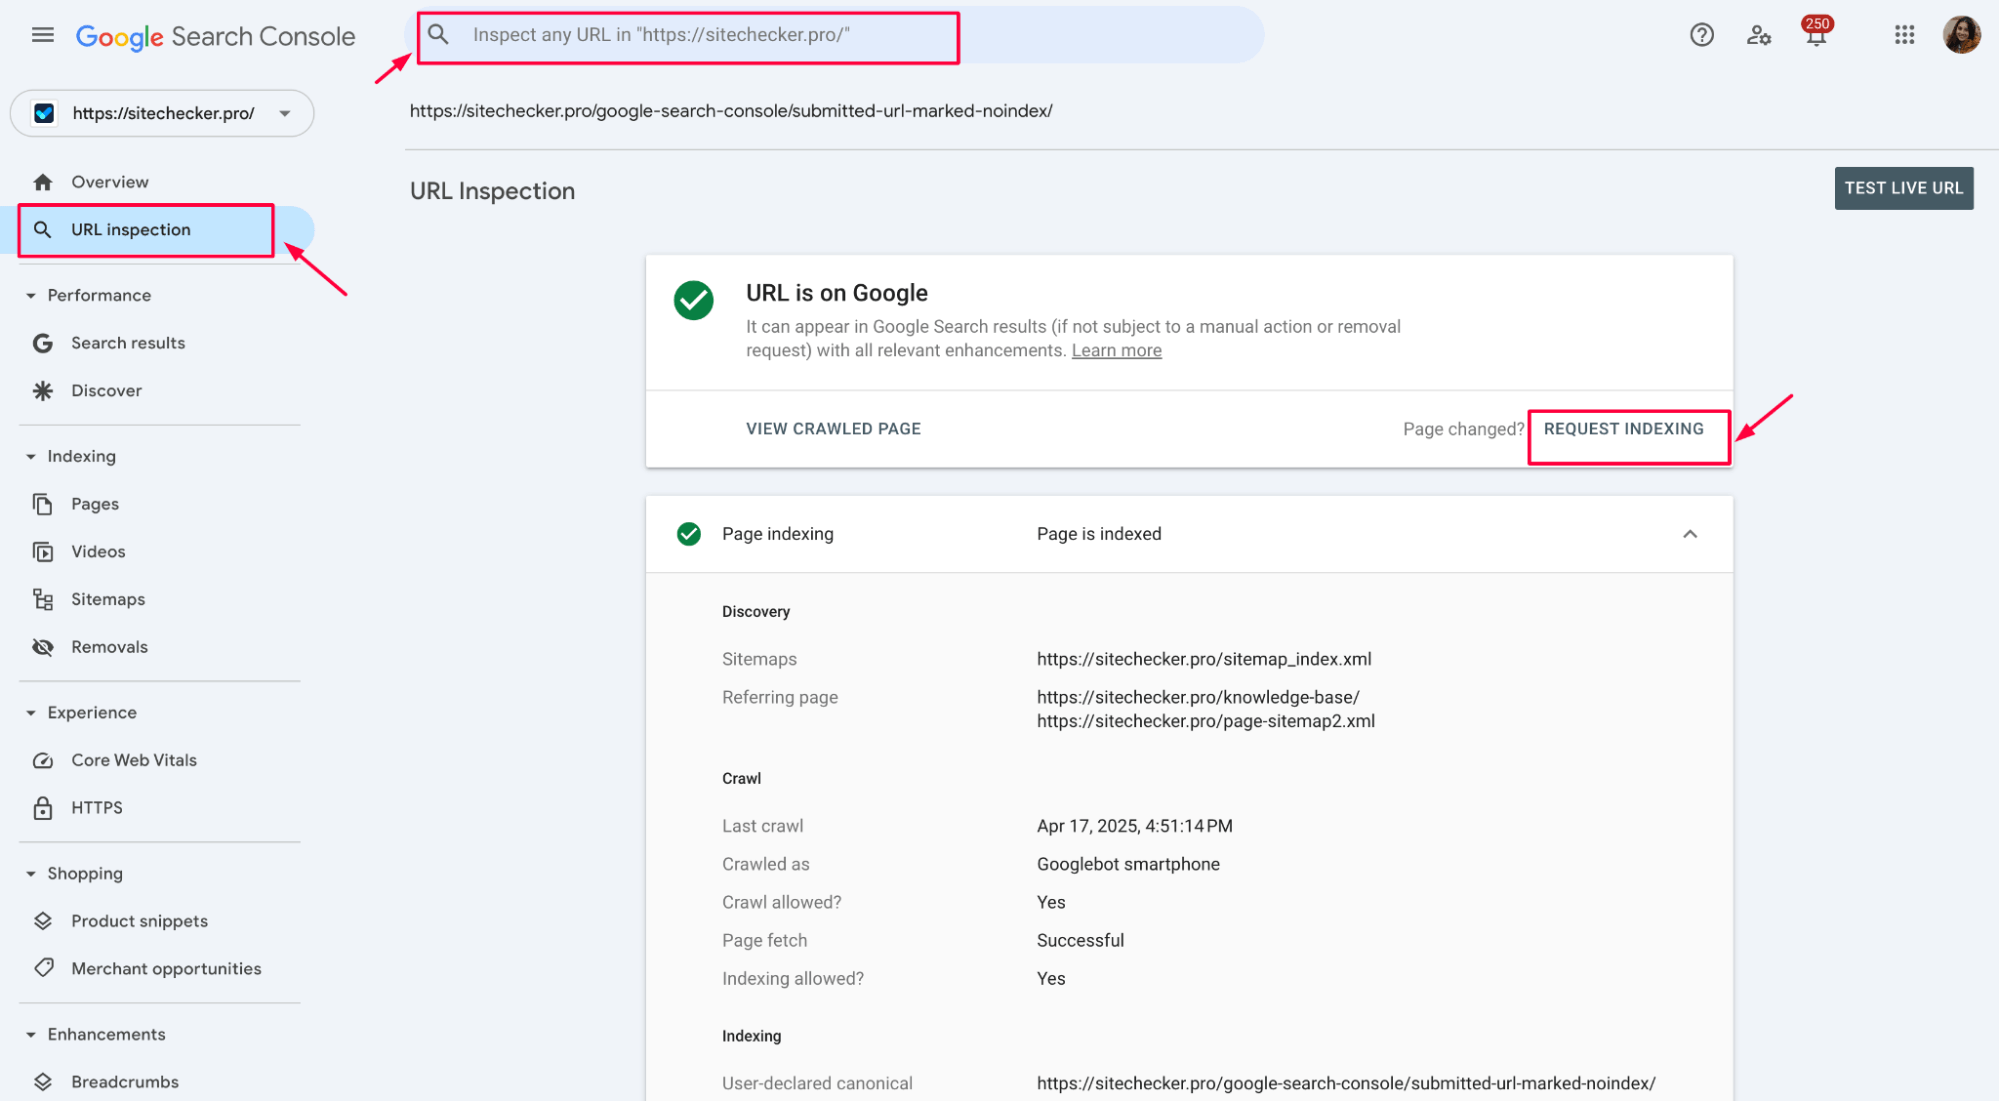Click the Core Web Vitals gauge icon
The image size is (1999, 1102).
pyautogui.click(x=42, y=760)
